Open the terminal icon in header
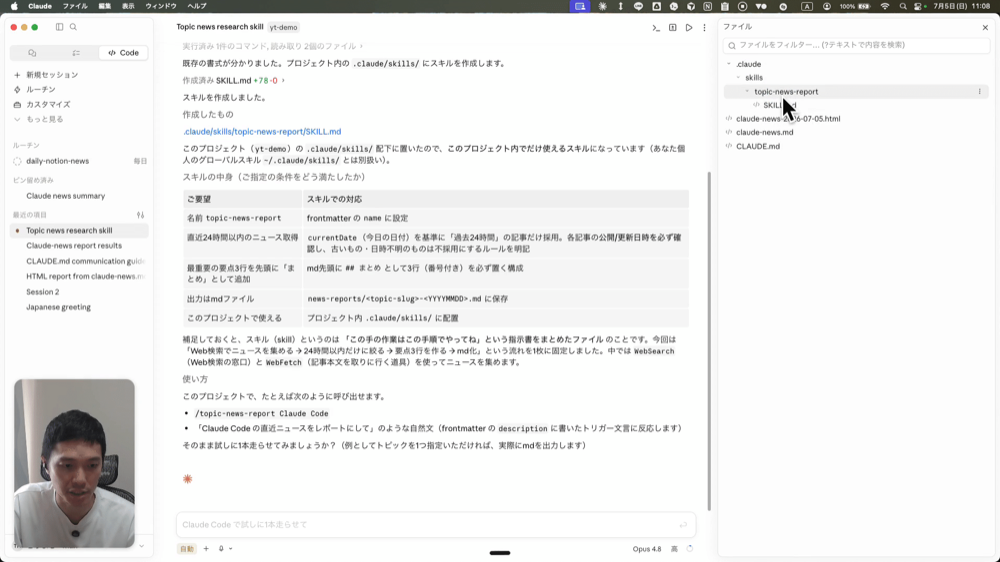 point(656,27)
